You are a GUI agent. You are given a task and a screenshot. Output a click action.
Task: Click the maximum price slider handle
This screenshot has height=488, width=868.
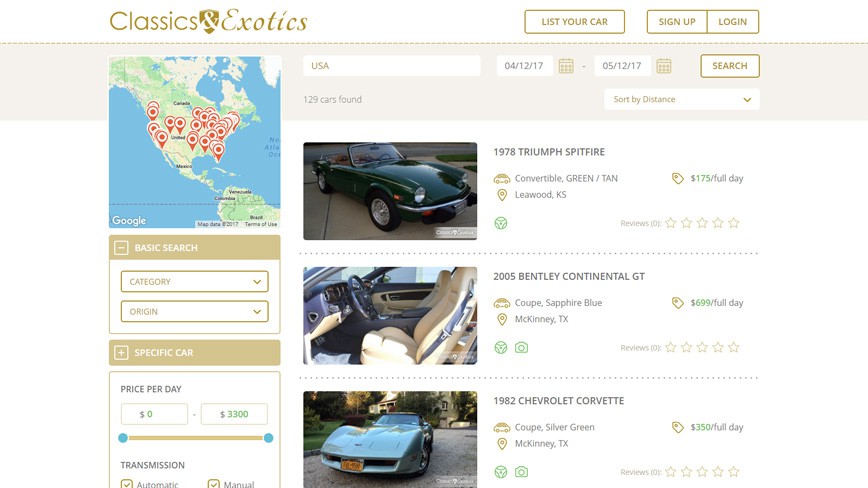coord(268,438)
